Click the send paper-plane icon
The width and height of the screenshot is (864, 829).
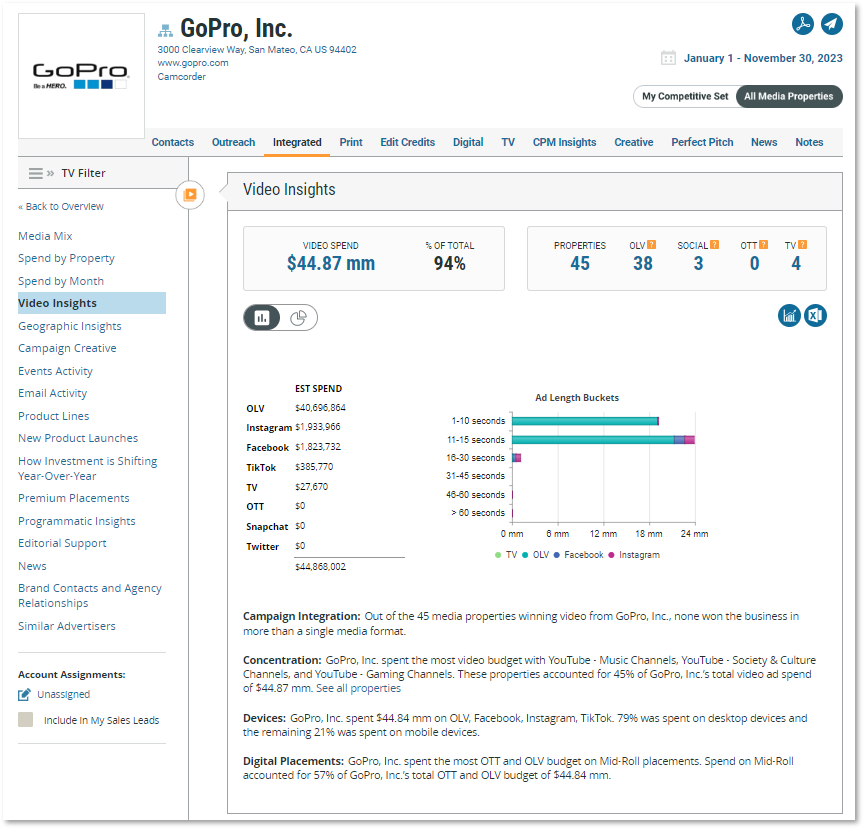[x=831, y=24]
